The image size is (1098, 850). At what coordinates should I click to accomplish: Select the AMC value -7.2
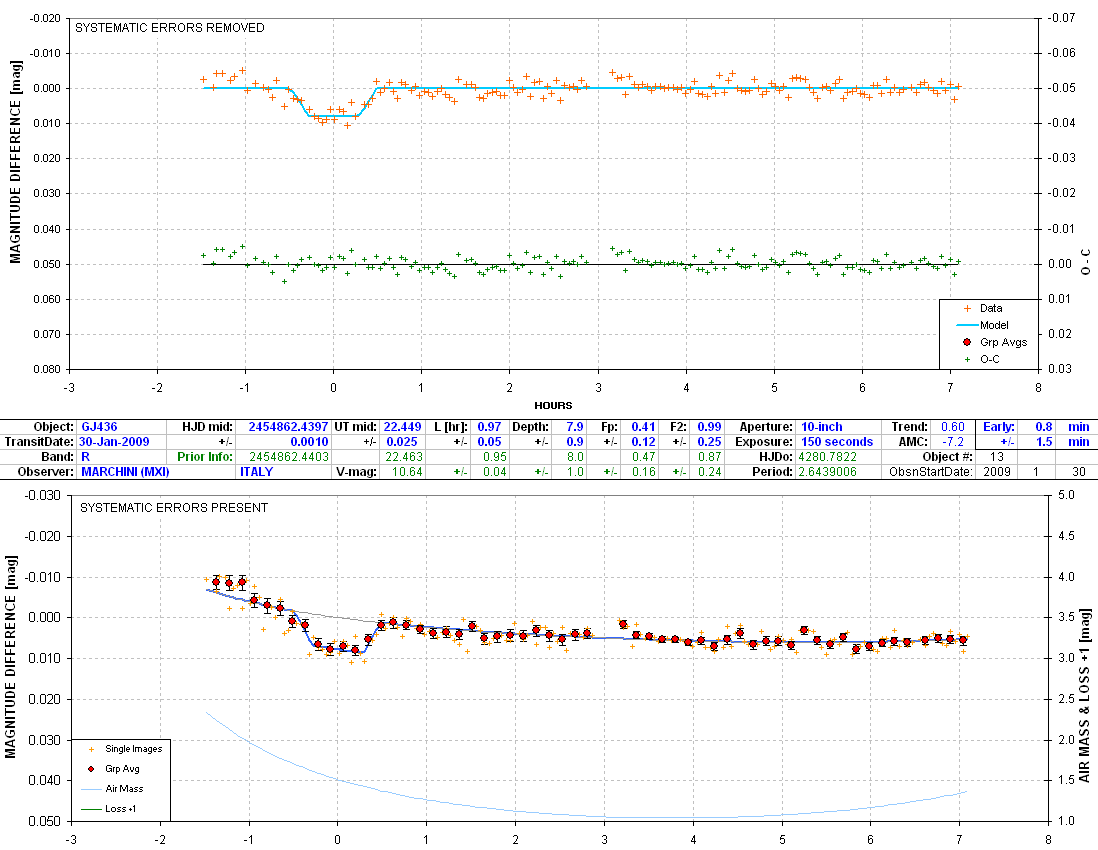(953, 442)
